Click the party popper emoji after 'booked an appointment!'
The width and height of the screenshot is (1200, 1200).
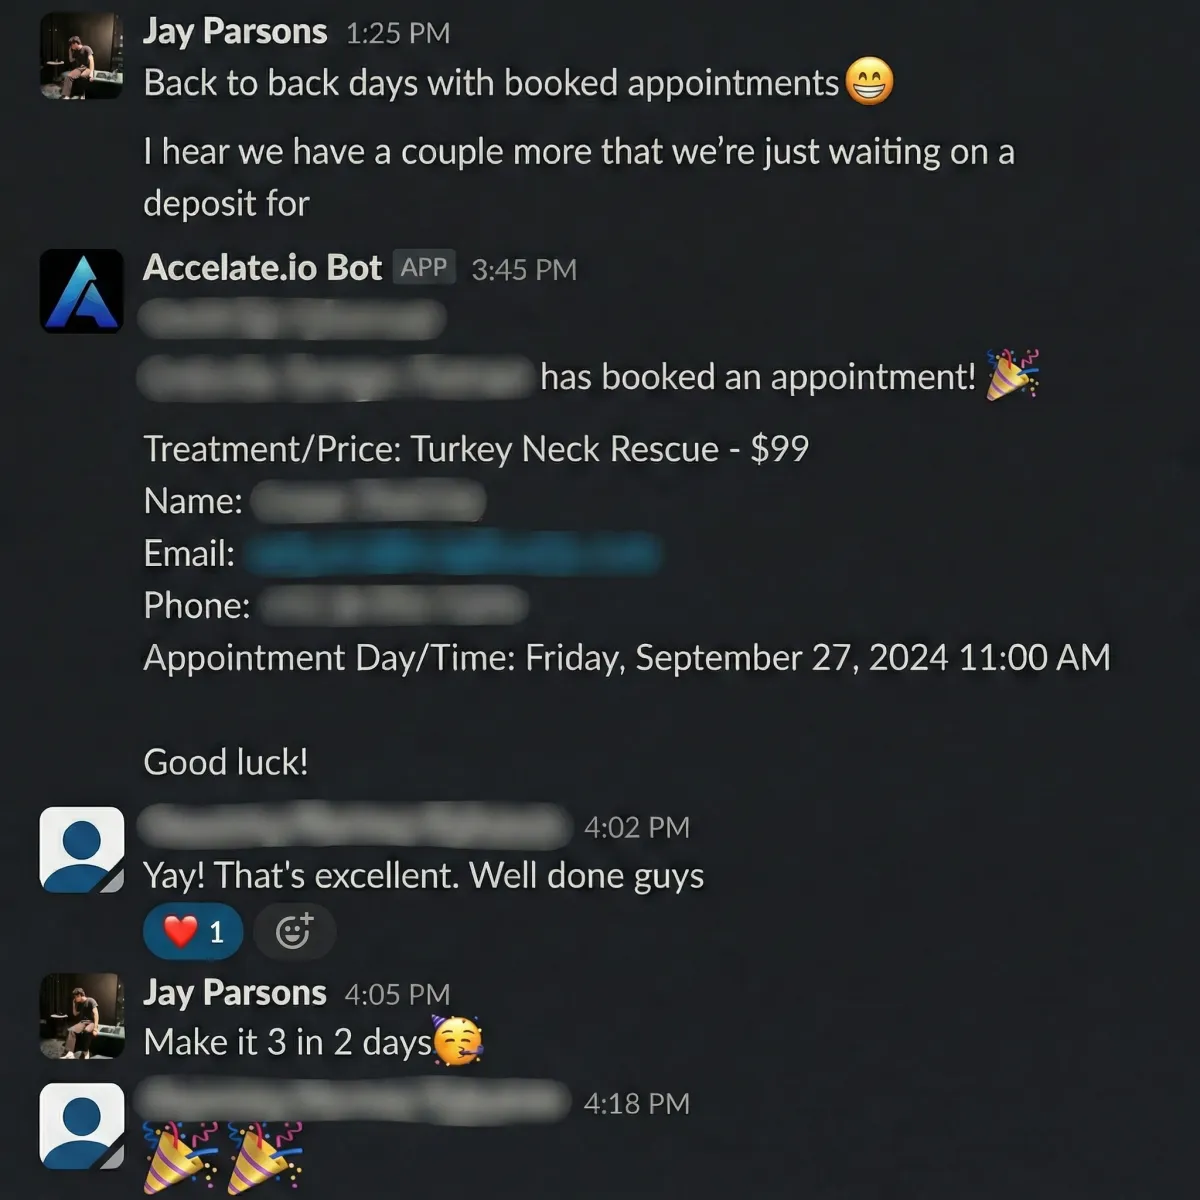(1012, 376)
